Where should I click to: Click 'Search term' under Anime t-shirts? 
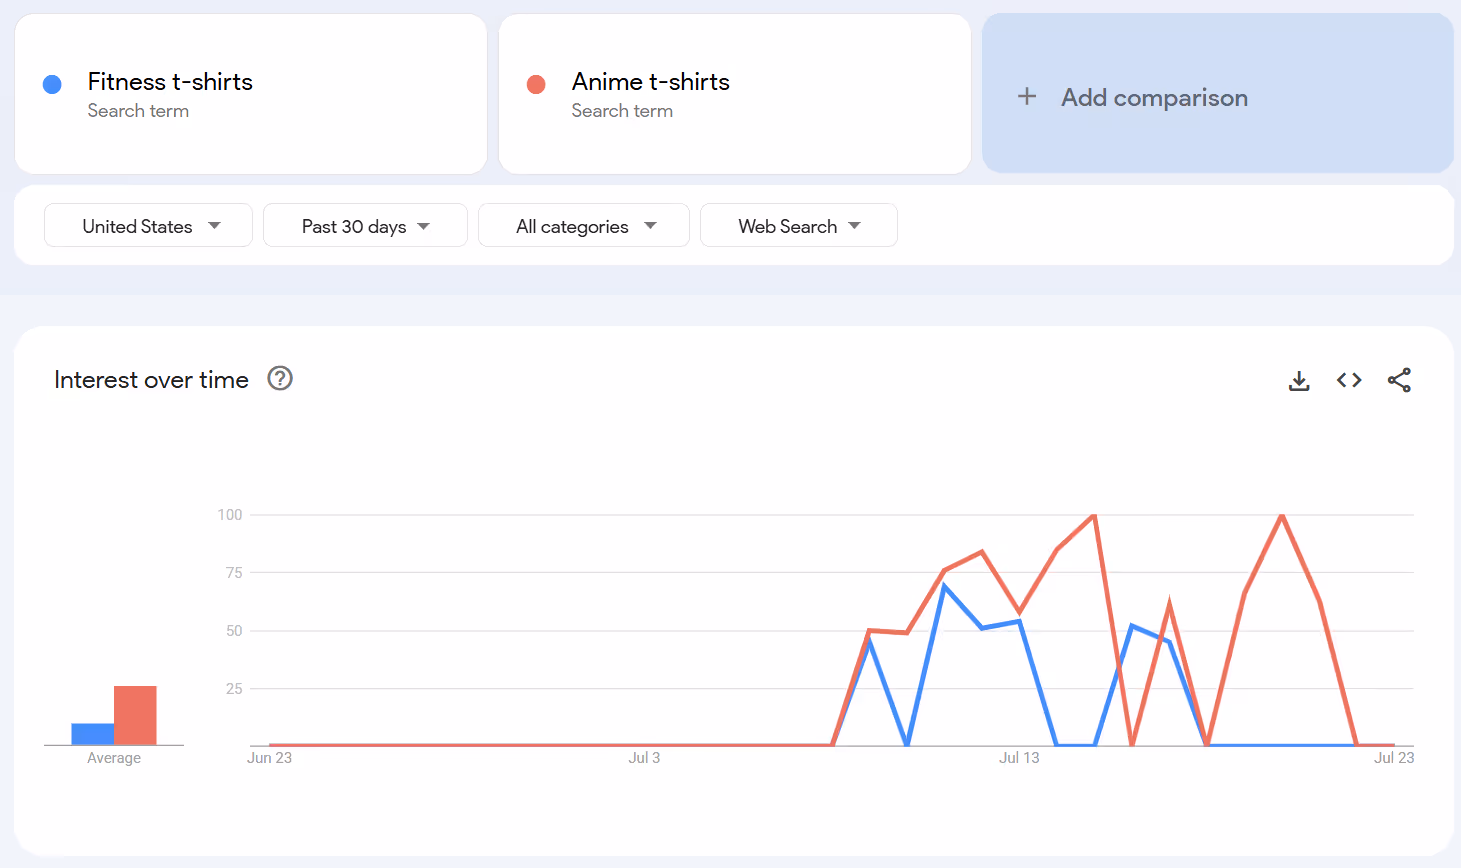(x=622, y=111)
